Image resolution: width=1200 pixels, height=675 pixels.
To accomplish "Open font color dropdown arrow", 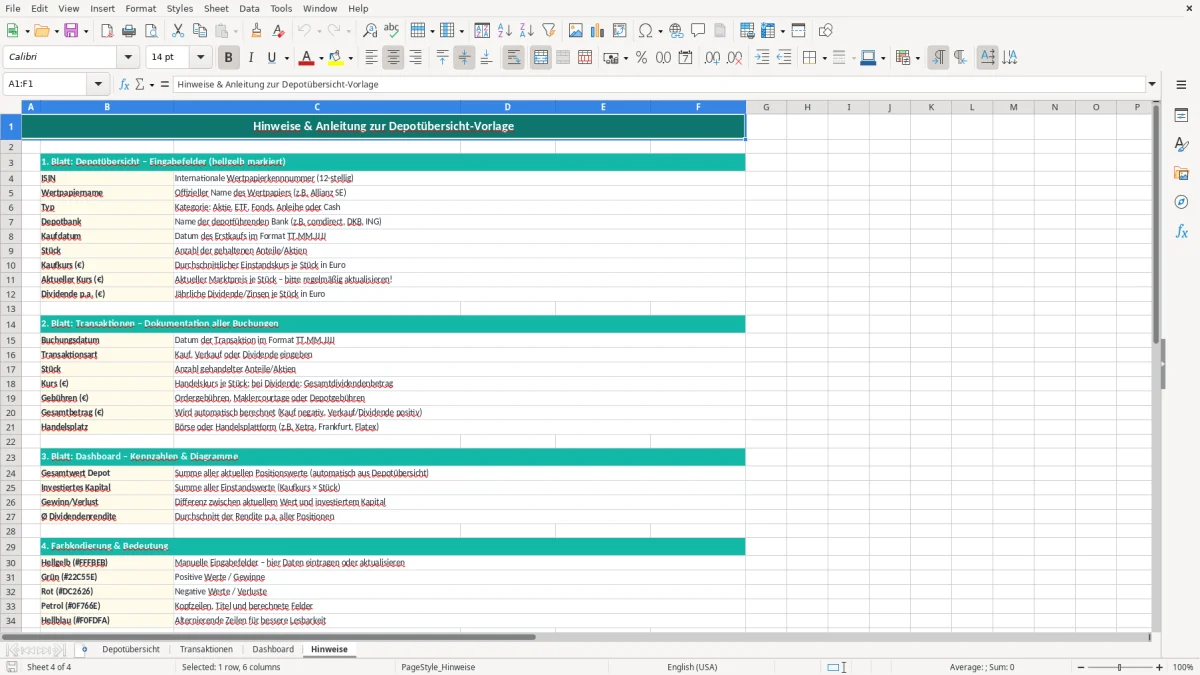I will pyautogui.click(x=320, y=58).
